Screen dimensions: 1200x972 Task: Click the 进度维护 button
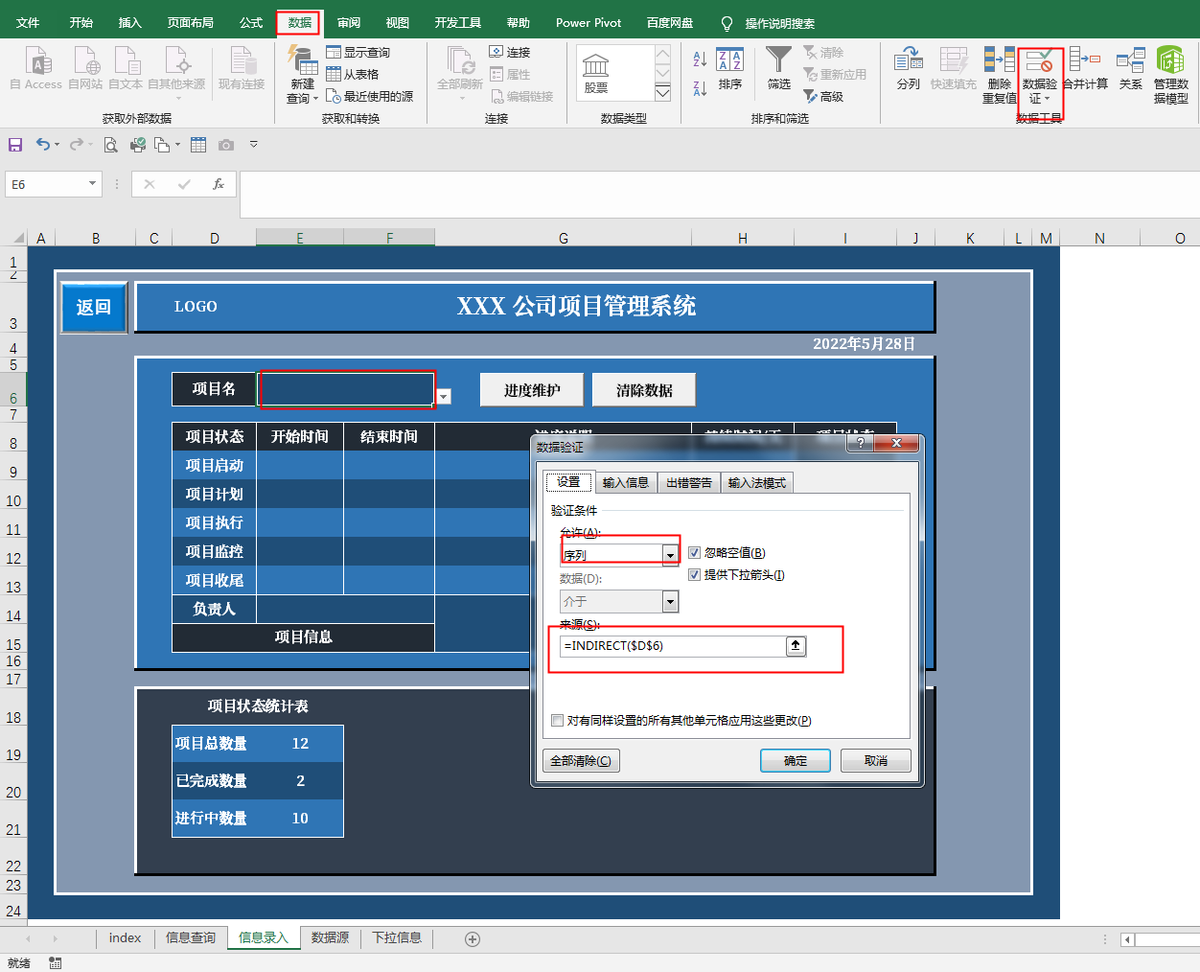pos(532,390)
